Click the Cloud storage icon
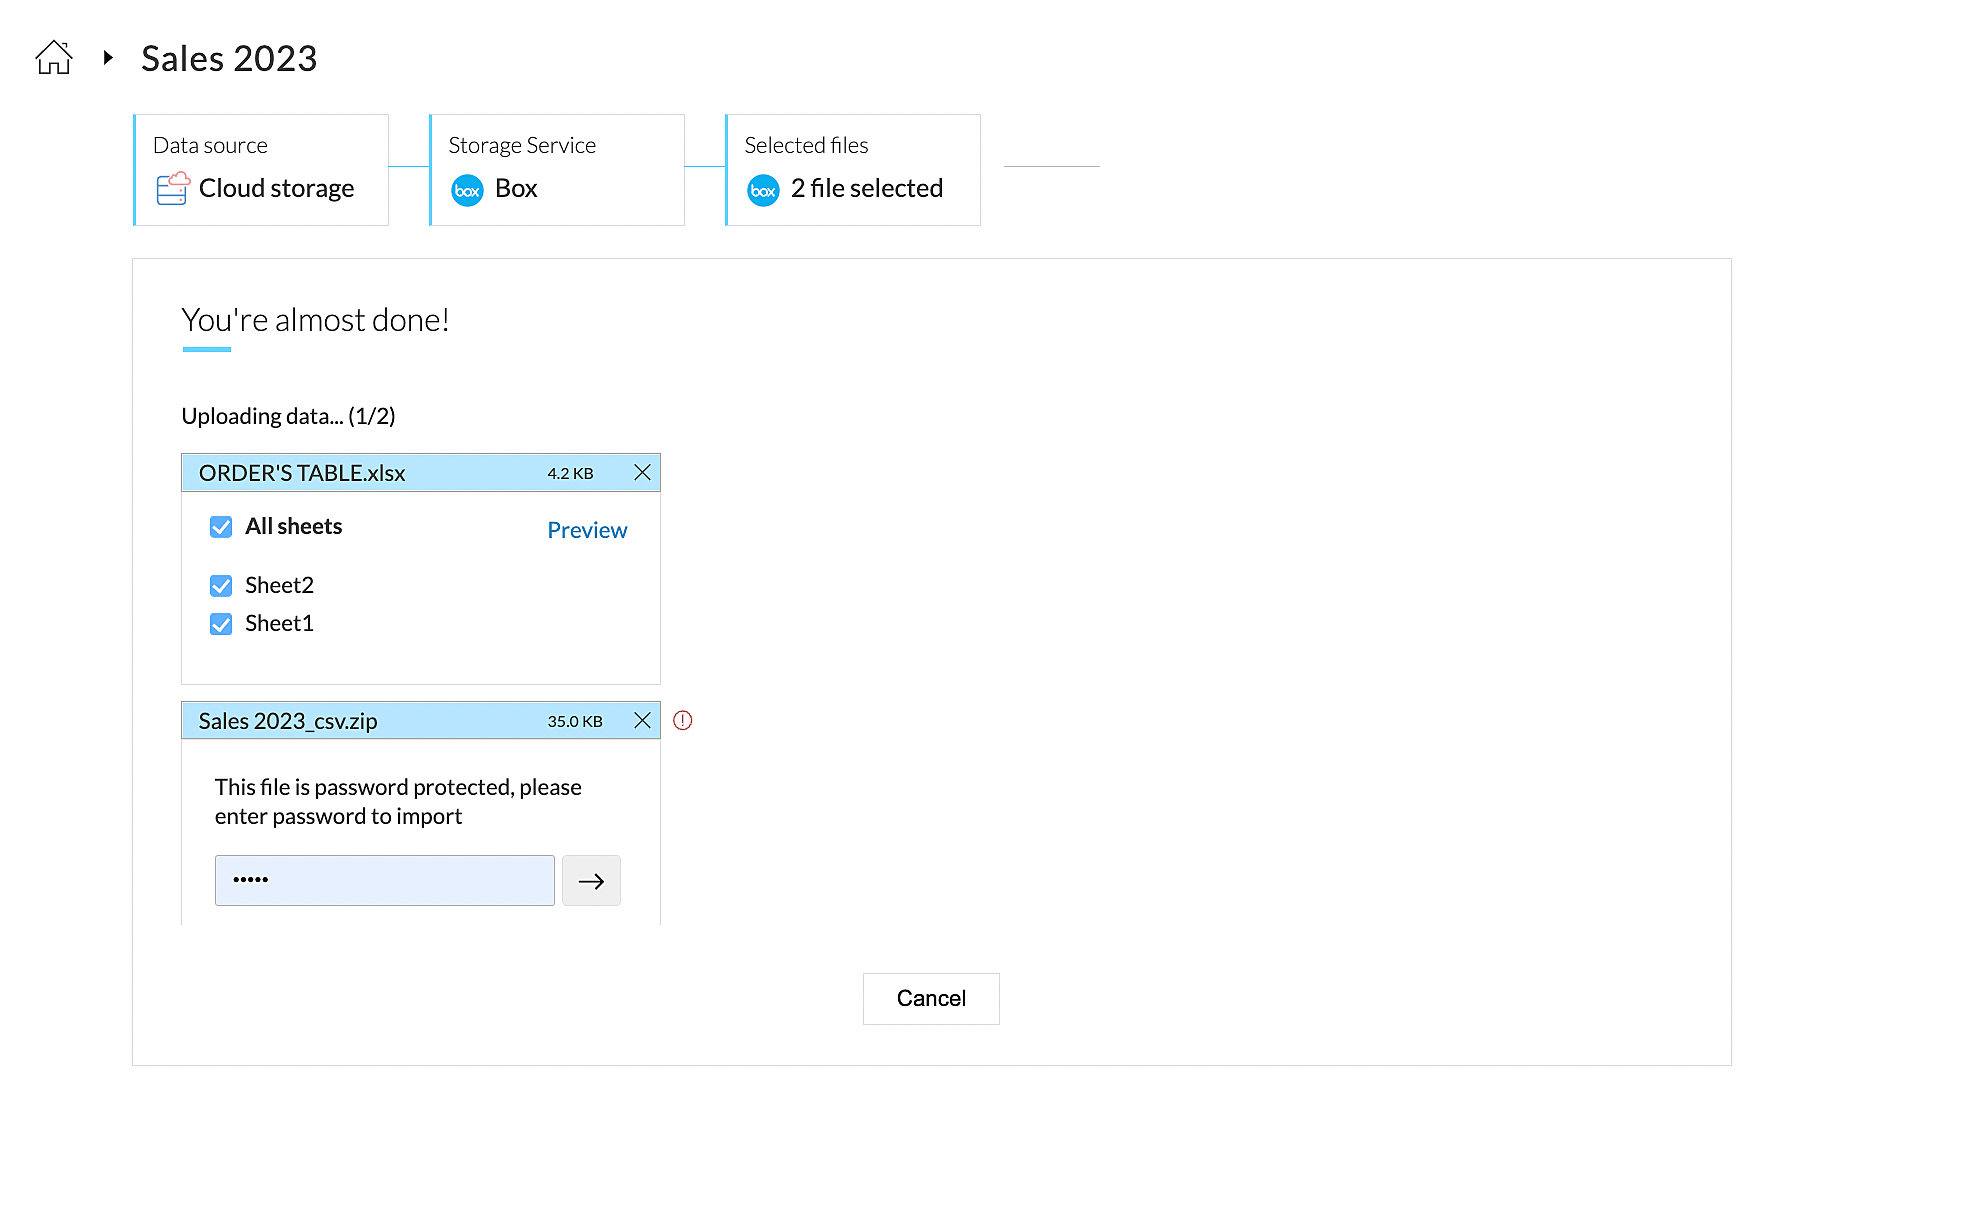The height and width of the screenshot is (1224, 1964). pyautogui.click(x=172, y=188)
